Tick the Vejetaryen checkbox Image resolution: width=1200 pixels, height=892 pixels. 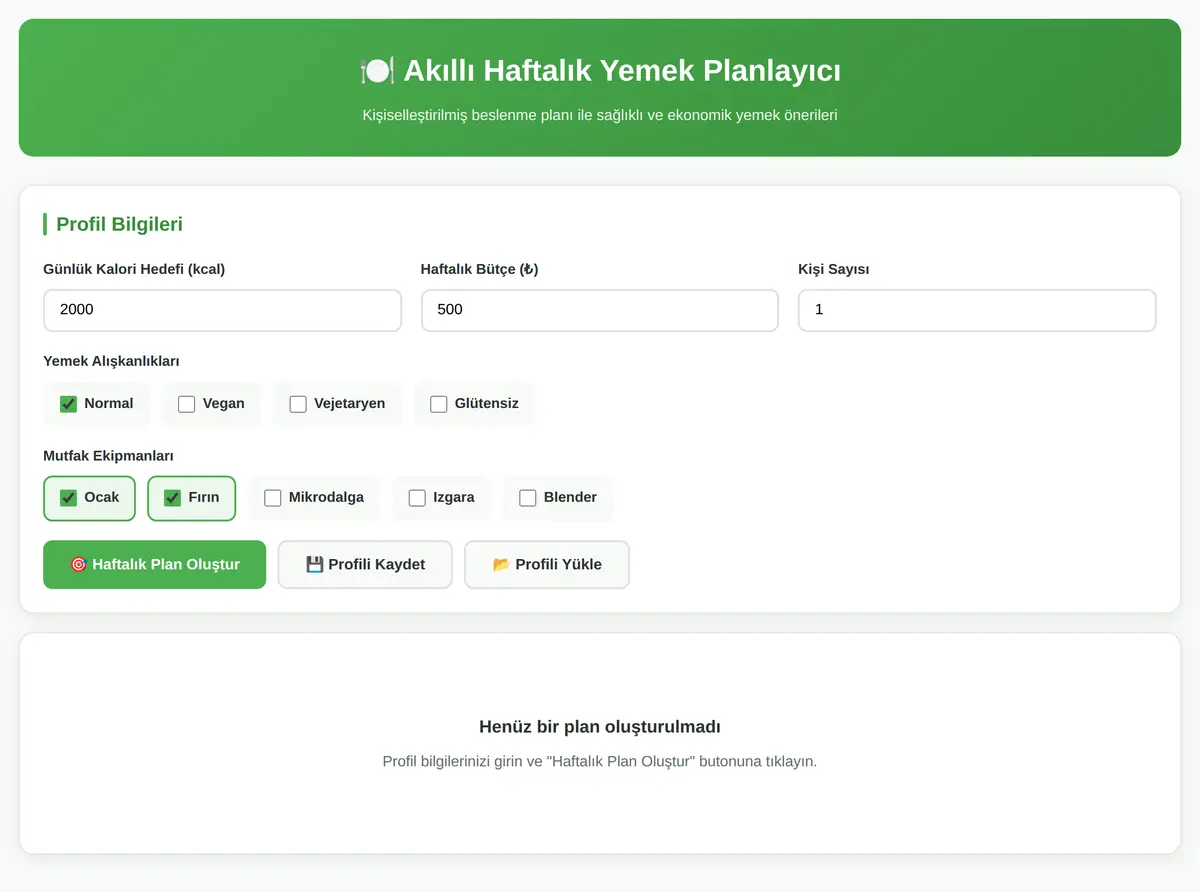click(x=298, y=404)
